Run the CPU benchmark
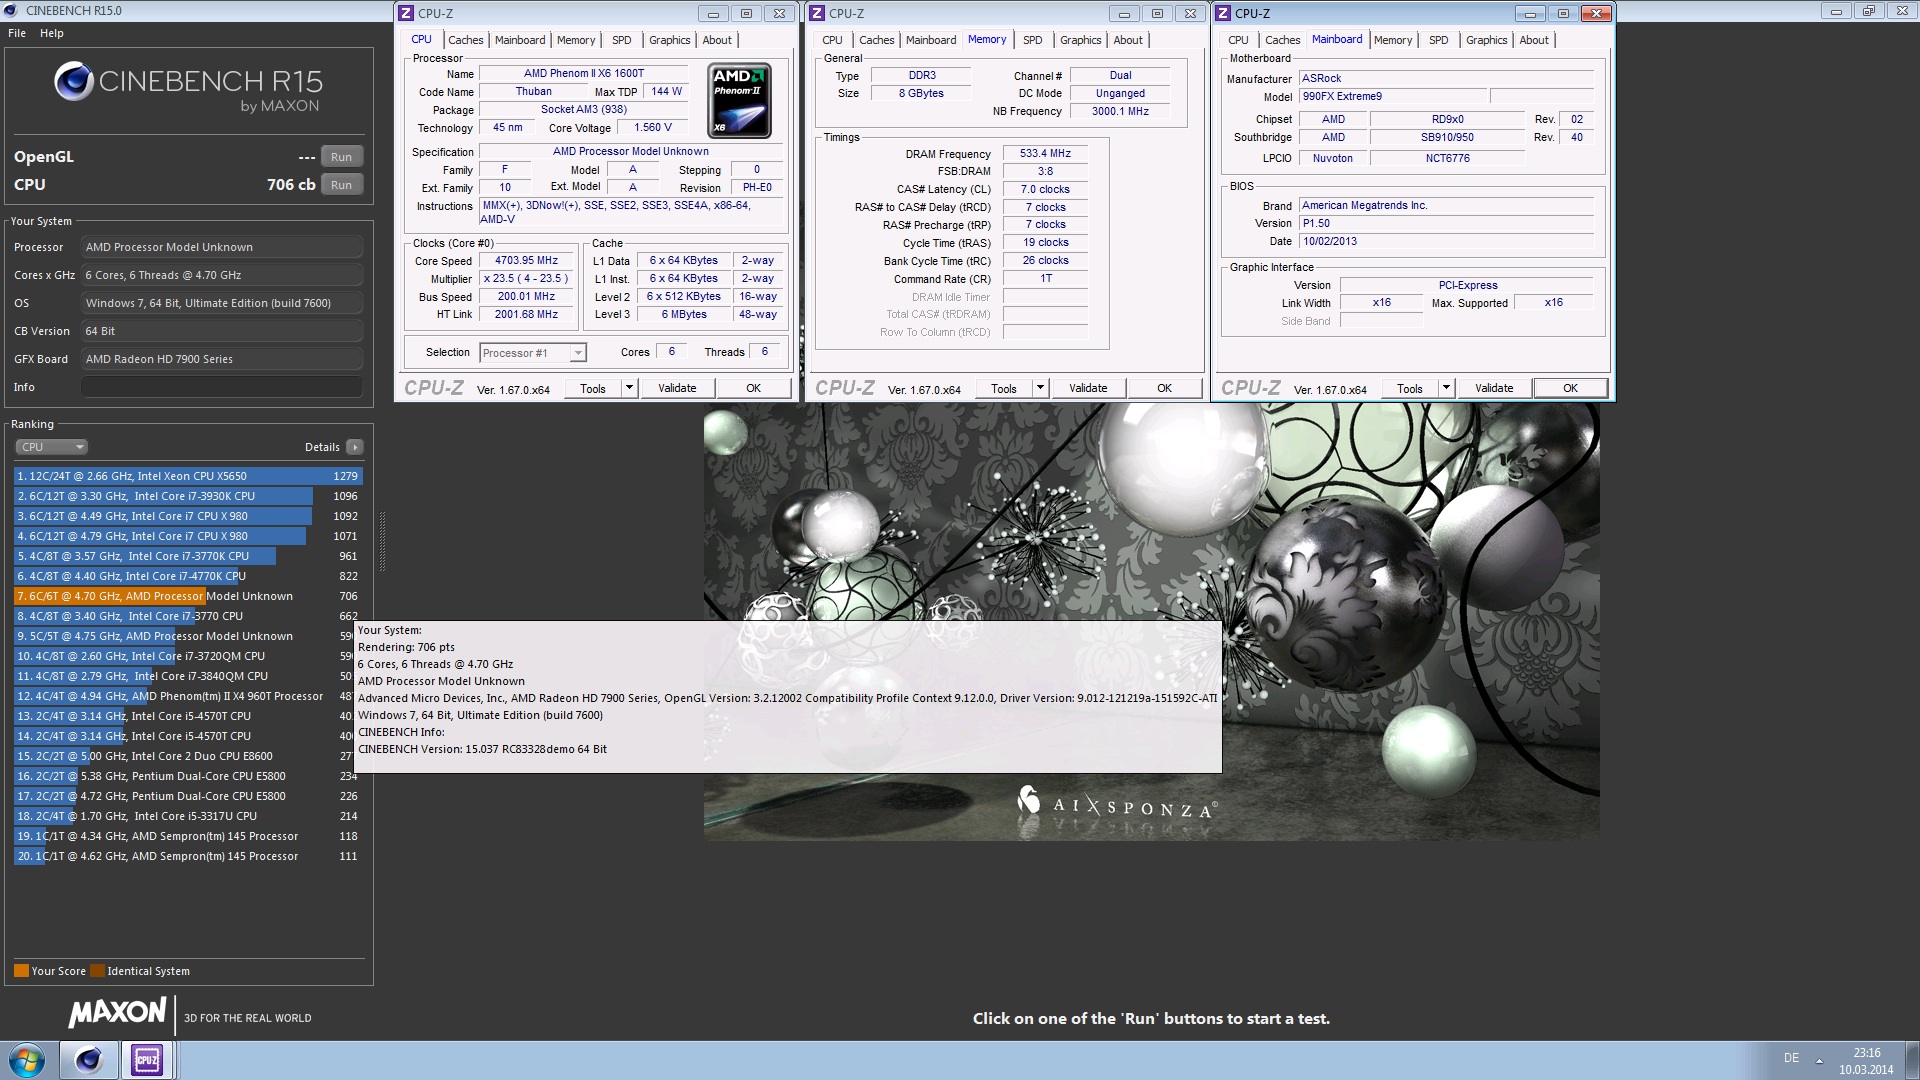This screenshot has height=1080, width=1920. click(341, 185)
